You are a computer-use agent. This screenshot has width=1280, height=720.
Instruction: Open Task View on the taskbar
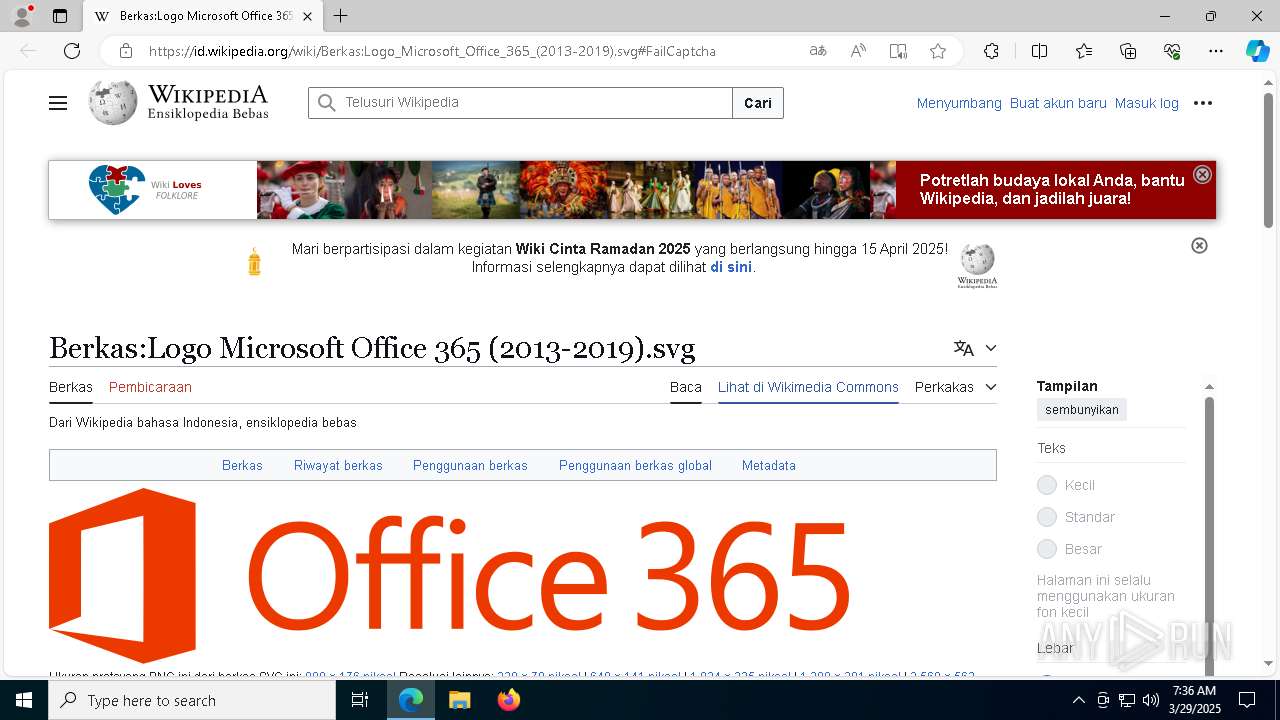360,700
